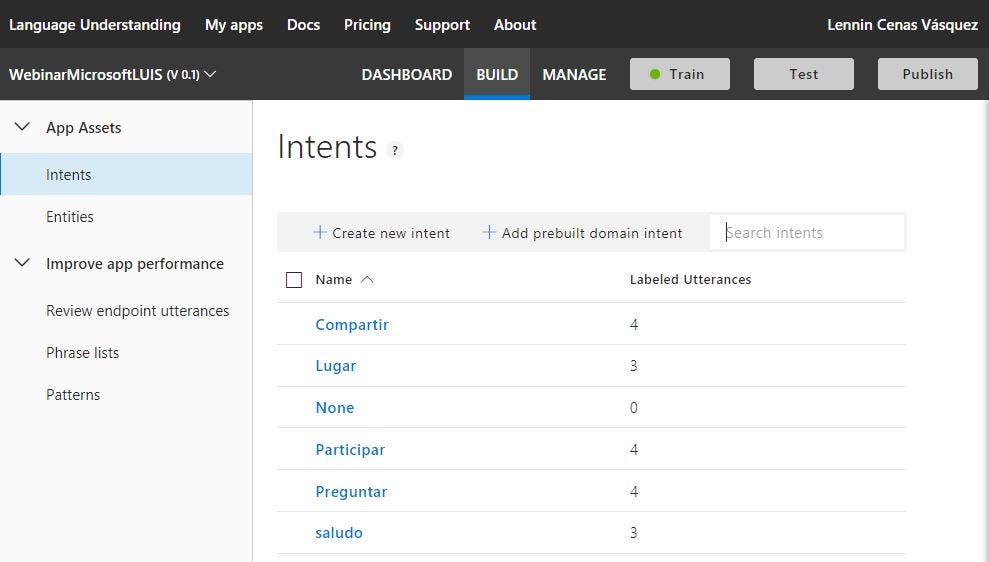Viewport: 989px width, 562px height.
Task: Click the Name column sort arrow
Action: click(367, 279)
